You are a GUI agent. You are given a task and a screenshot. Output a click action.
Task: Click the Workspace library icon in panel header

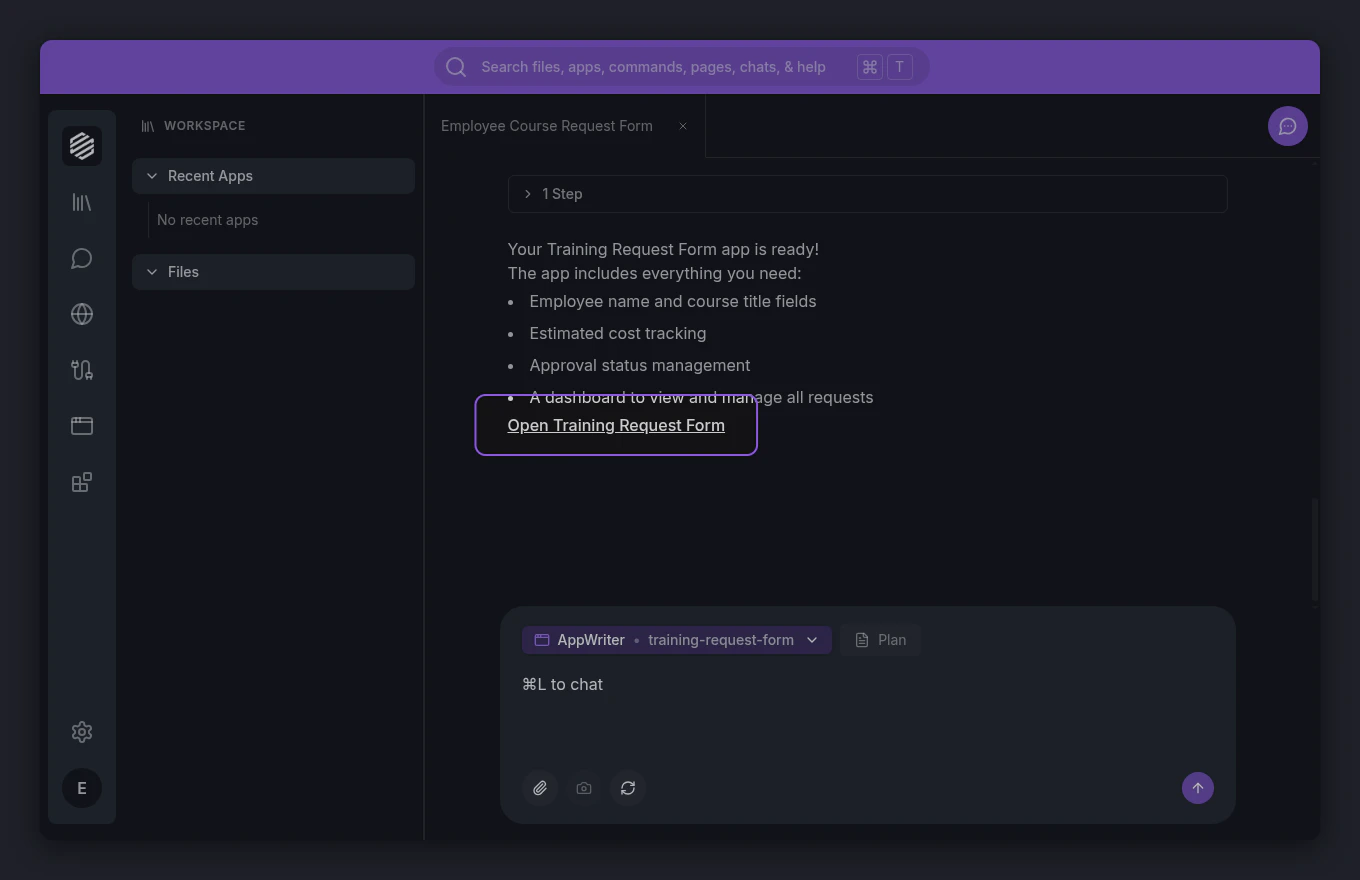click(148, 126)
